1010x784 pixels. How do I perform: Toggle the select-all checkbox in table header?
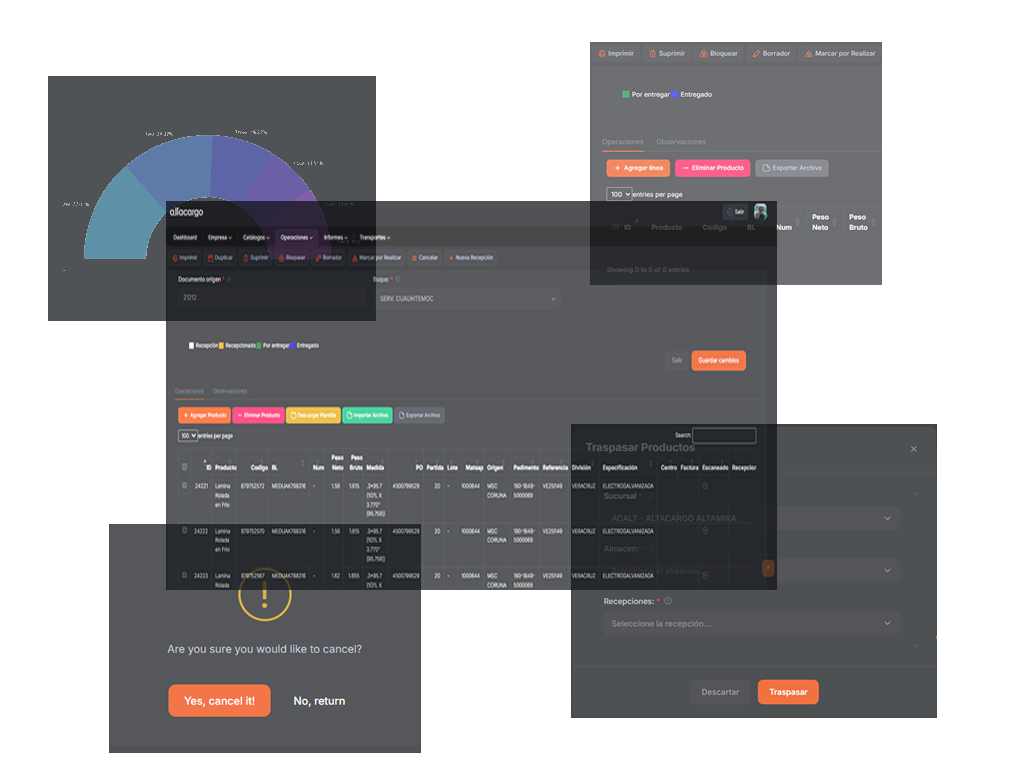point(184,466)
